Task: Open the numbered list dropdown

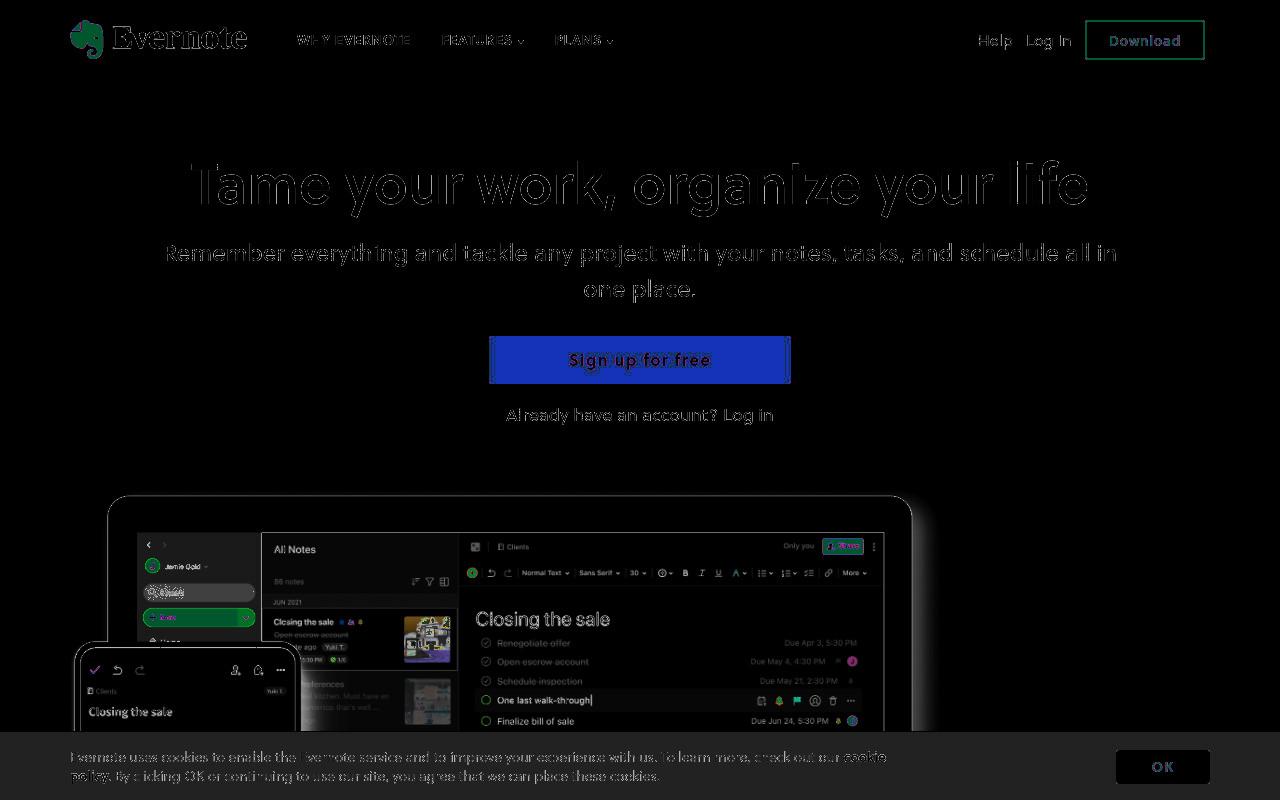Action: 788,573
